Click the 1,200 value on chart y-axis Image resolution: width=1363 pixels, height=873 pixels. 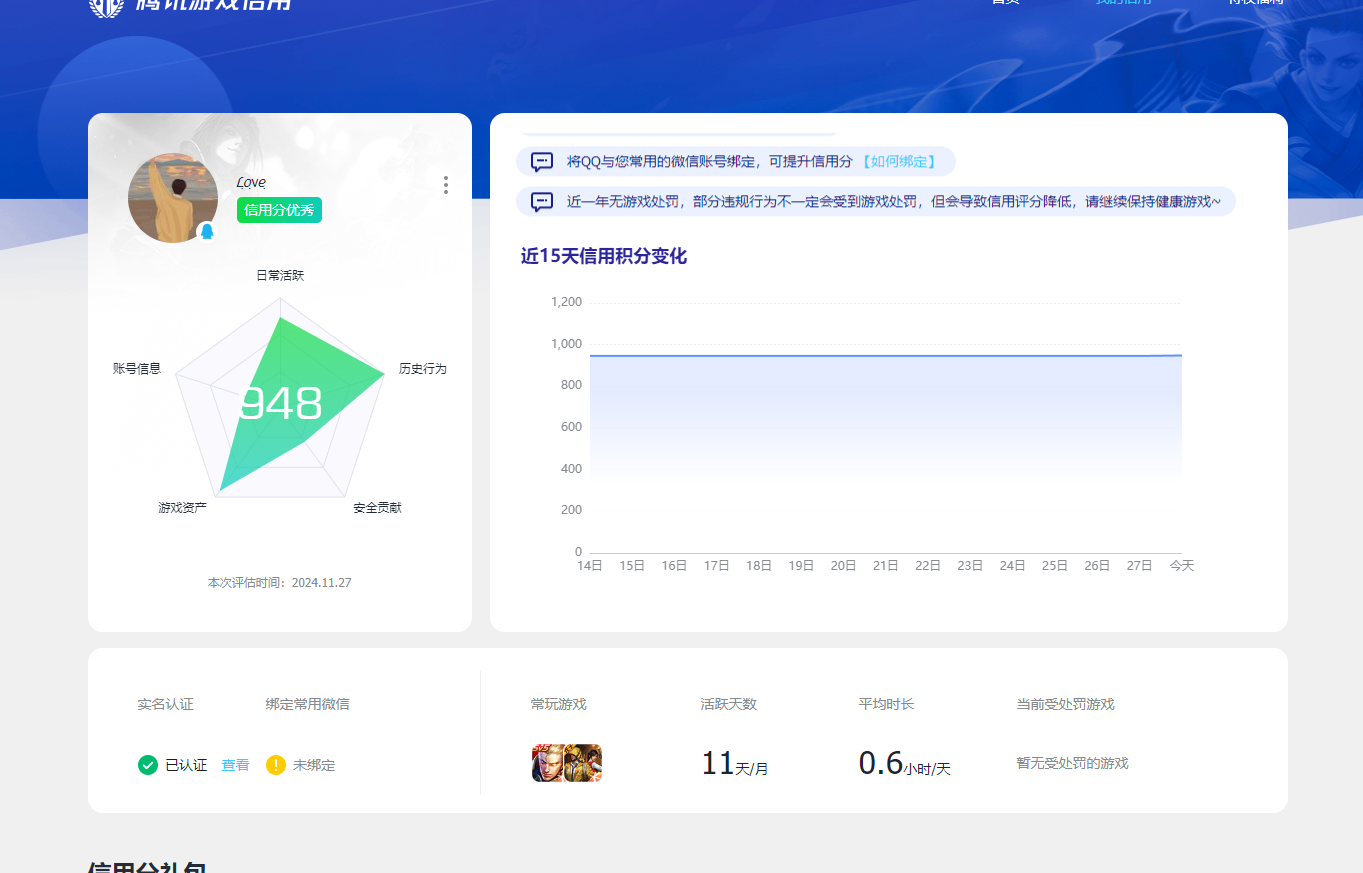tap(566, 302)
